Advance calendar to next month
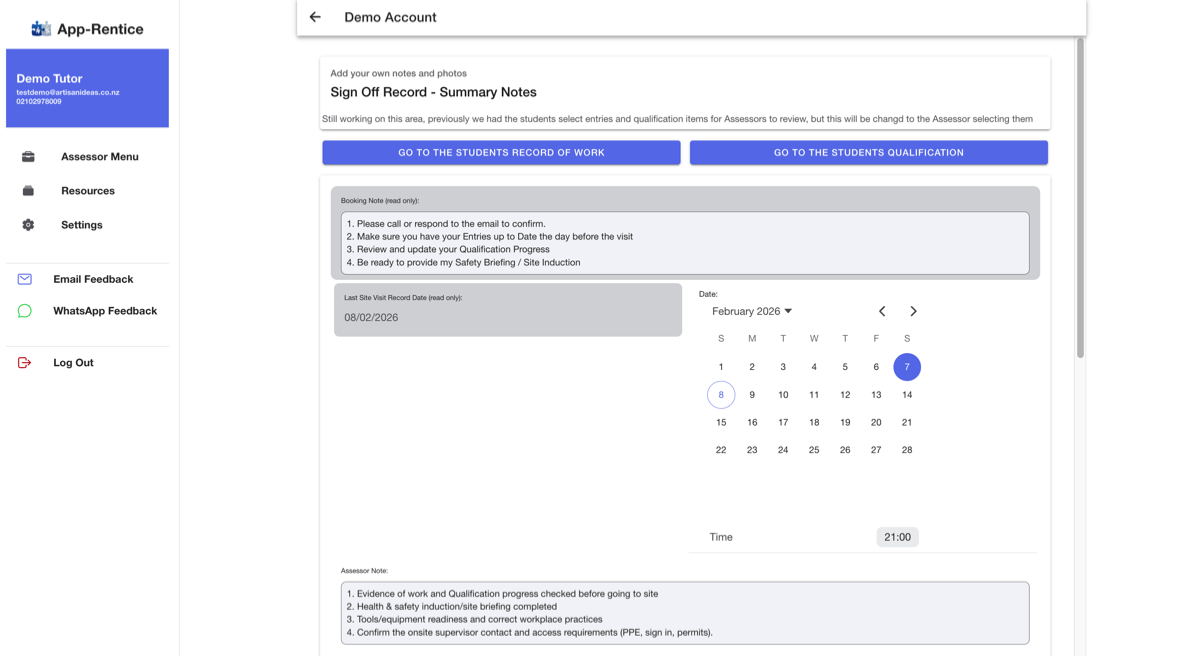The image size is (1200, 656). coord(913,311)
